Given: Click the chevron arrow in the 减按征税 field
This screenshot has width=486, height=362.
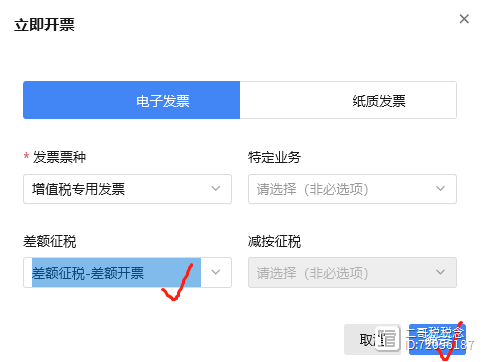Looking at the screenshot, I should pyautogui.click(x=440, y=272).
